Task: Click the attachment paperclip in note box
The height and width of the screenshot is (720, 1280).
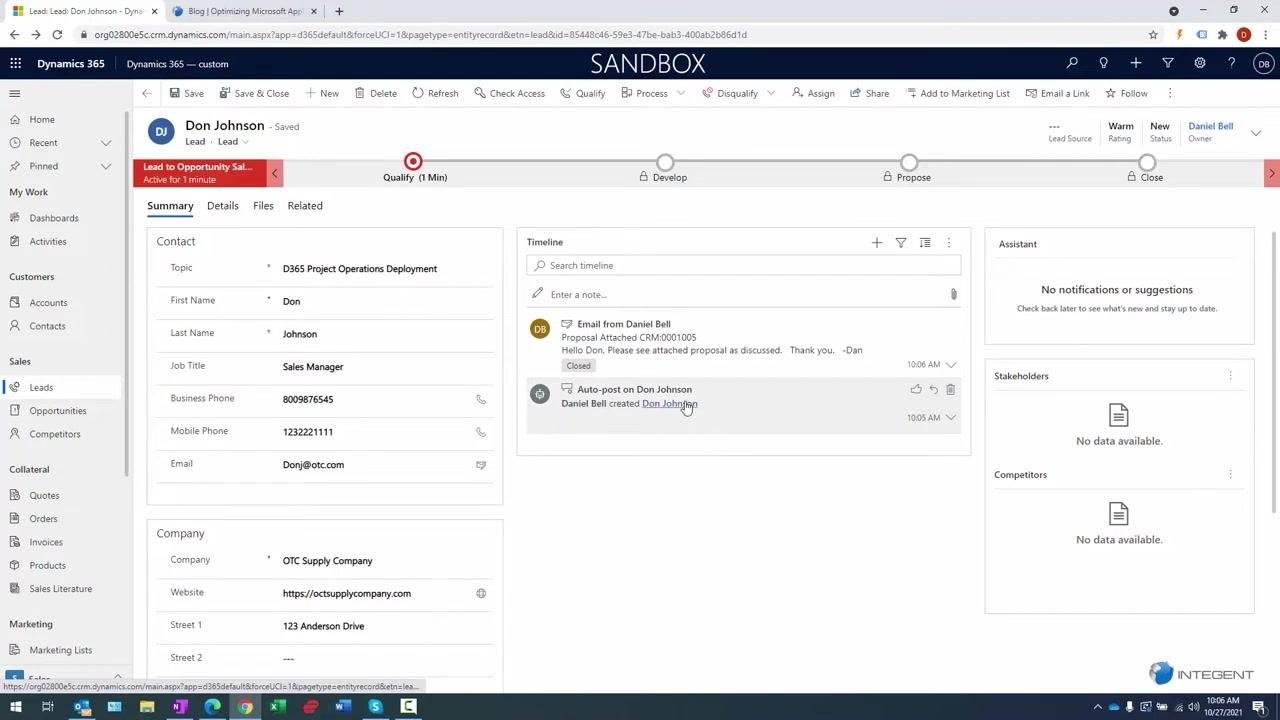Action: coord(954,294)
